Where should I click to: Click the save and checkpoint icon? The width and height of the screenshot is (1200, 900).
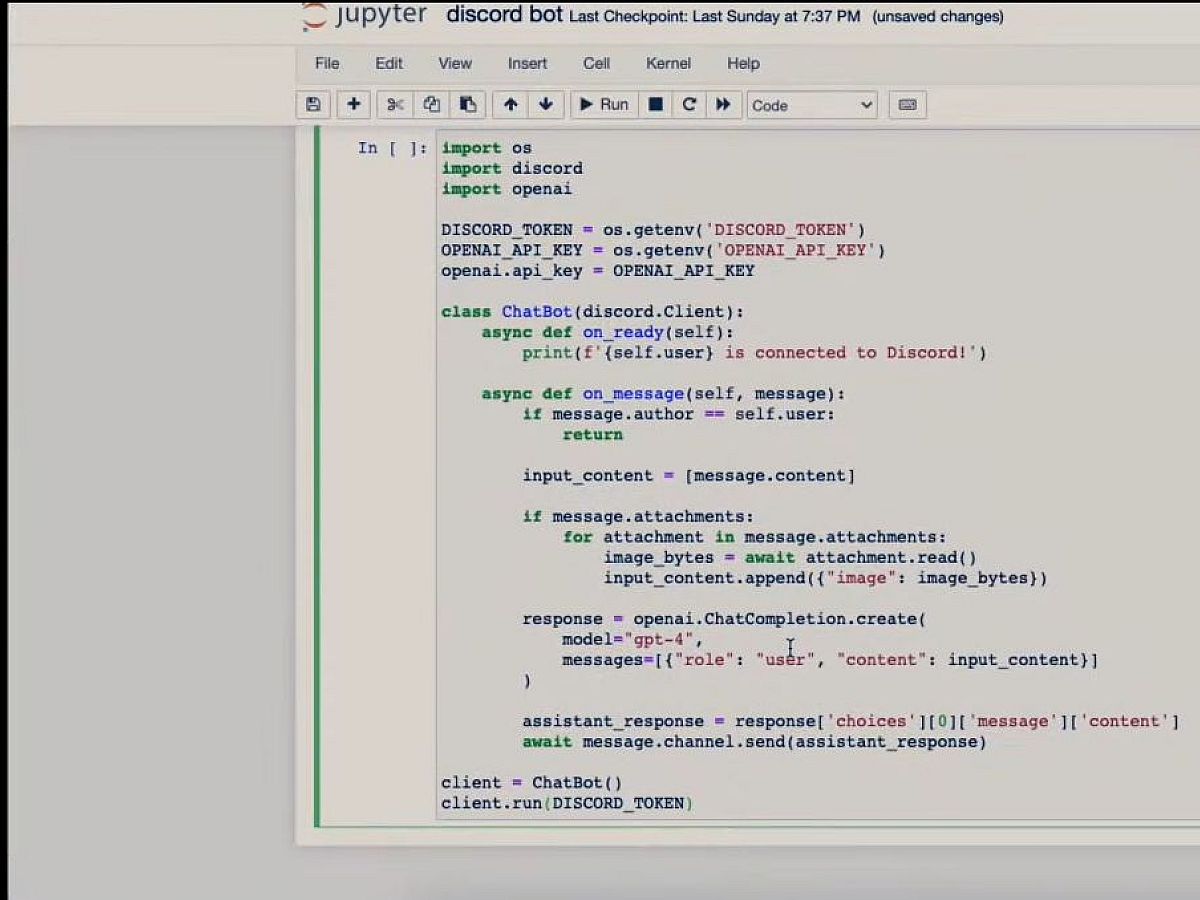(x=313, y=105)
